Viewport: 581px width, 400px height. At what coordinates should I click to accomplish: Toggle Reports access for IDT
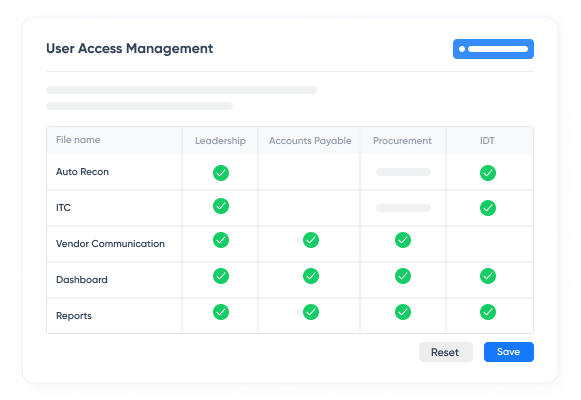[x=488, y=312]
